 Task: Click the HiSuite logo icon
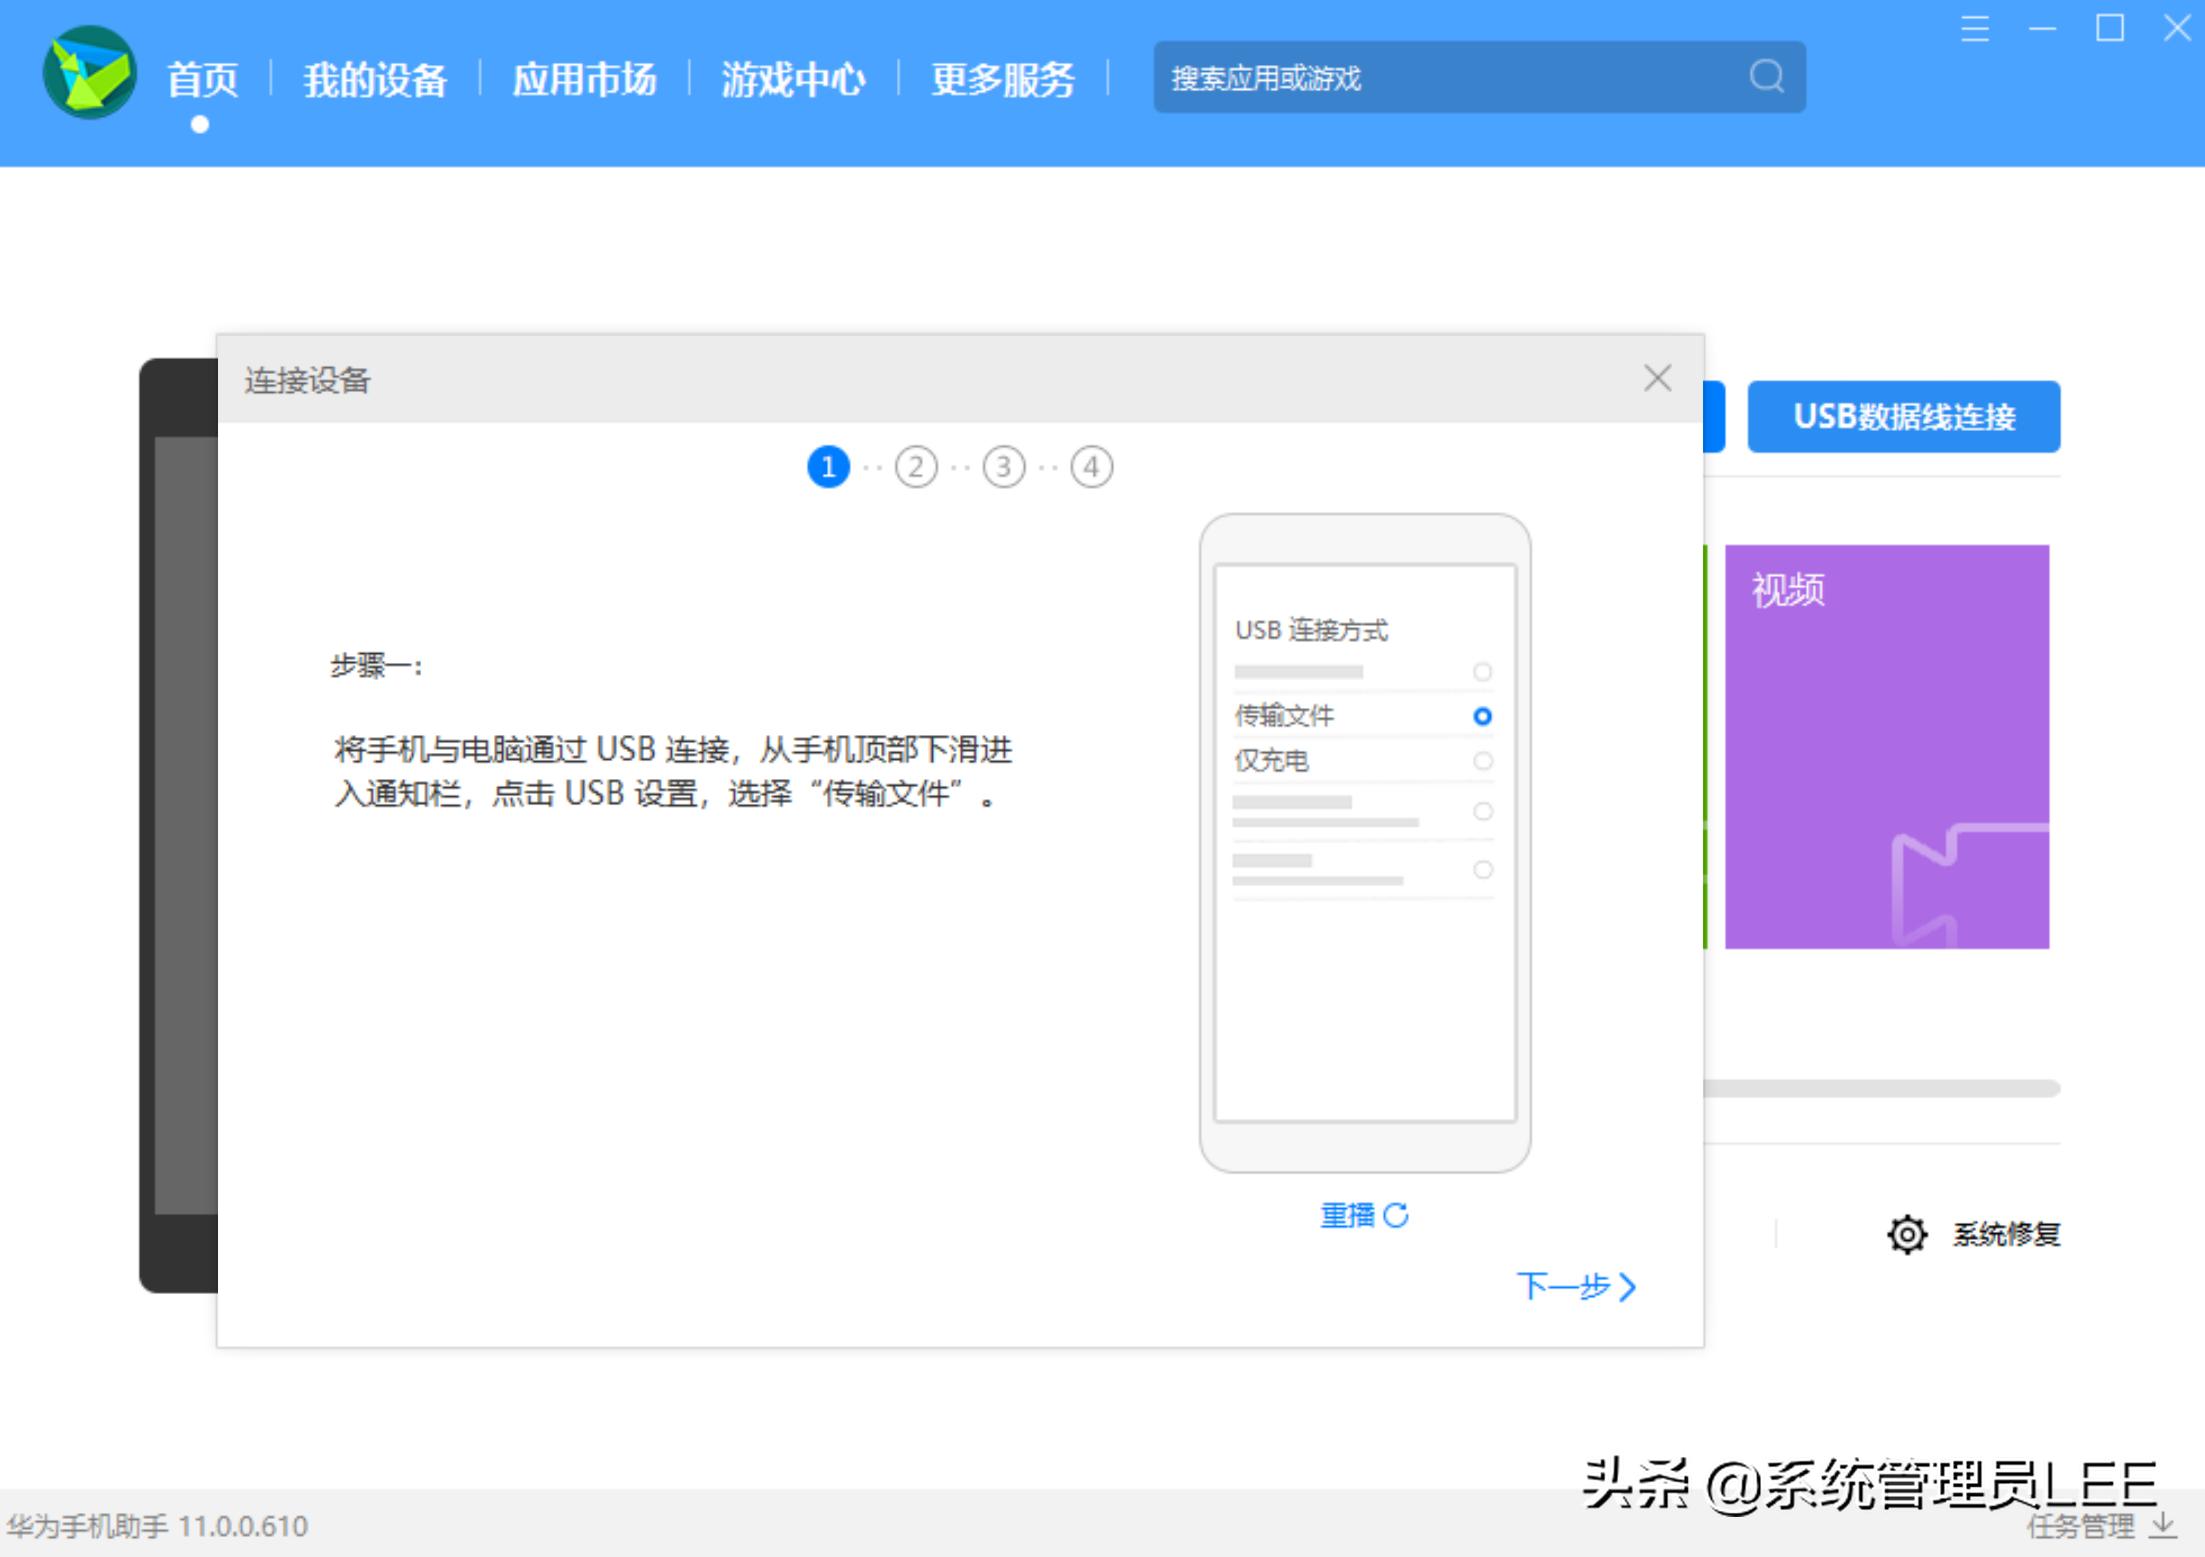tap(88, 76)
